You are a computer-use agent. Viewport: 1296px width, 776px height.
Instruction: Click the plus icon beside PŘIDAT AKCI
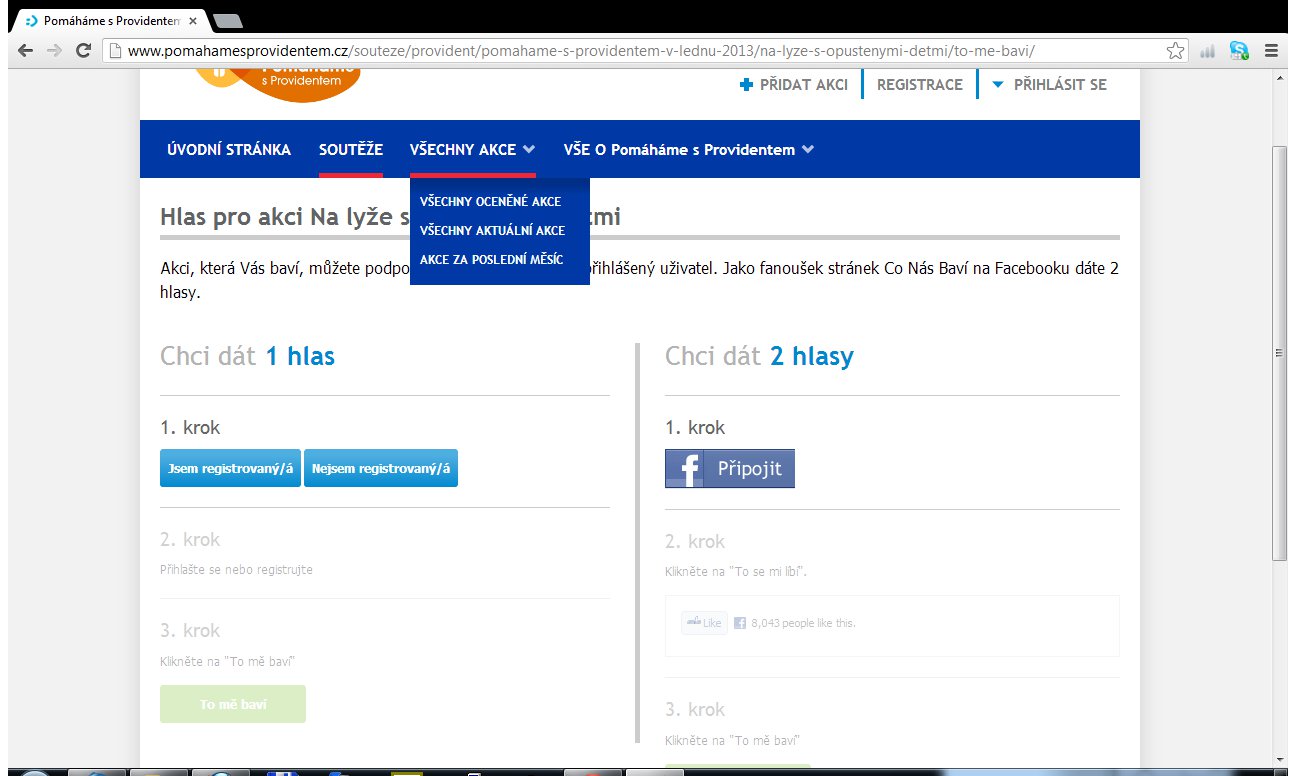coord(746,85)
